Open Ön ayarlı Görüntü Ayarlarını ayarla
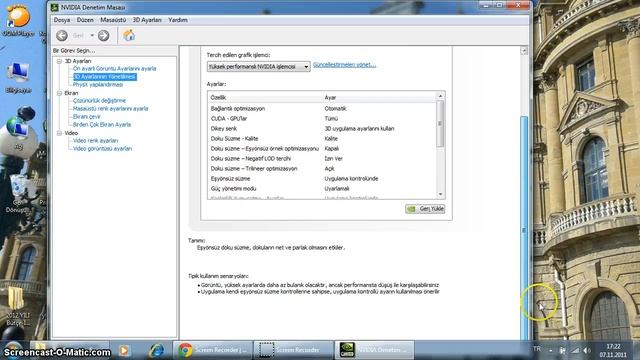640x360 pixels. click(x=114, y=69)
